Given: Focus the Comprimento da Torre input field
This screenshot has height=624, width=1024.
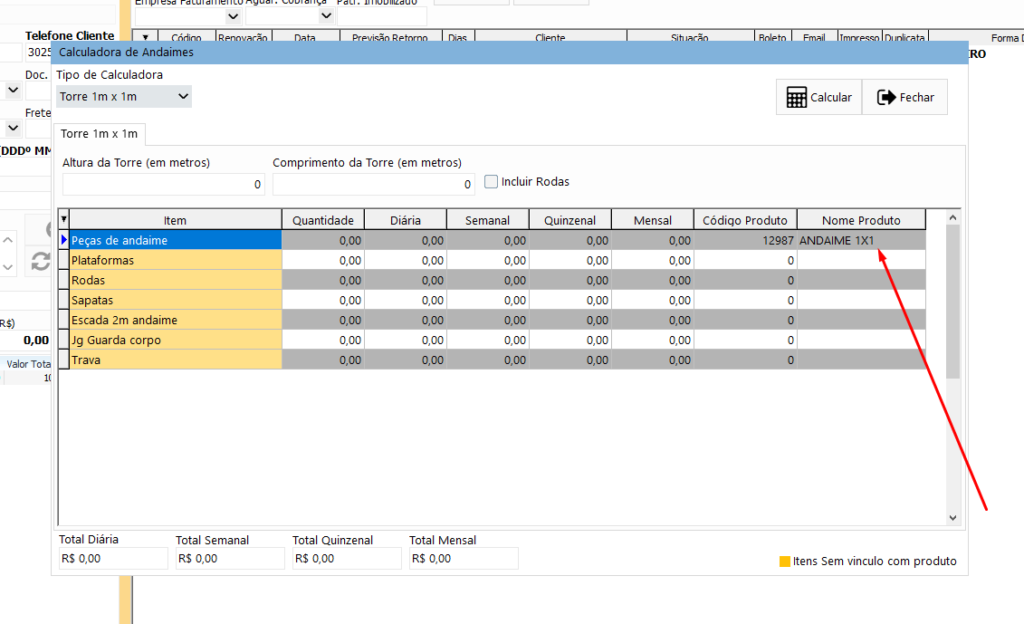Looking at the screenshot, I should coord(374,184).
